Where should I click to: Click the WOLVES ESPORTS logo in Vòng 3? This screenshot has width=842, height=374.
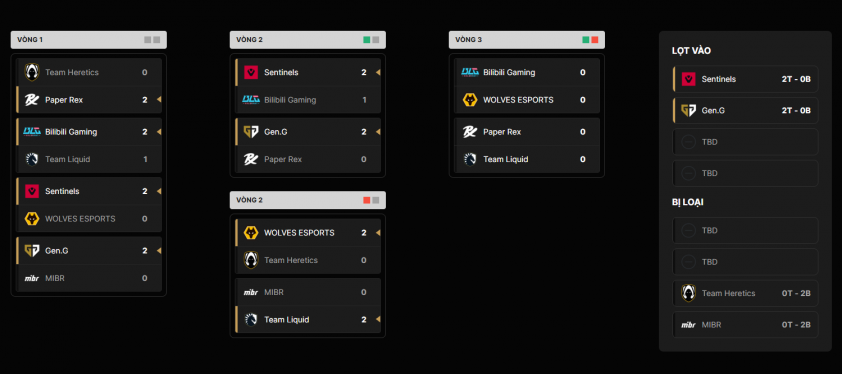tap(470, 100)
